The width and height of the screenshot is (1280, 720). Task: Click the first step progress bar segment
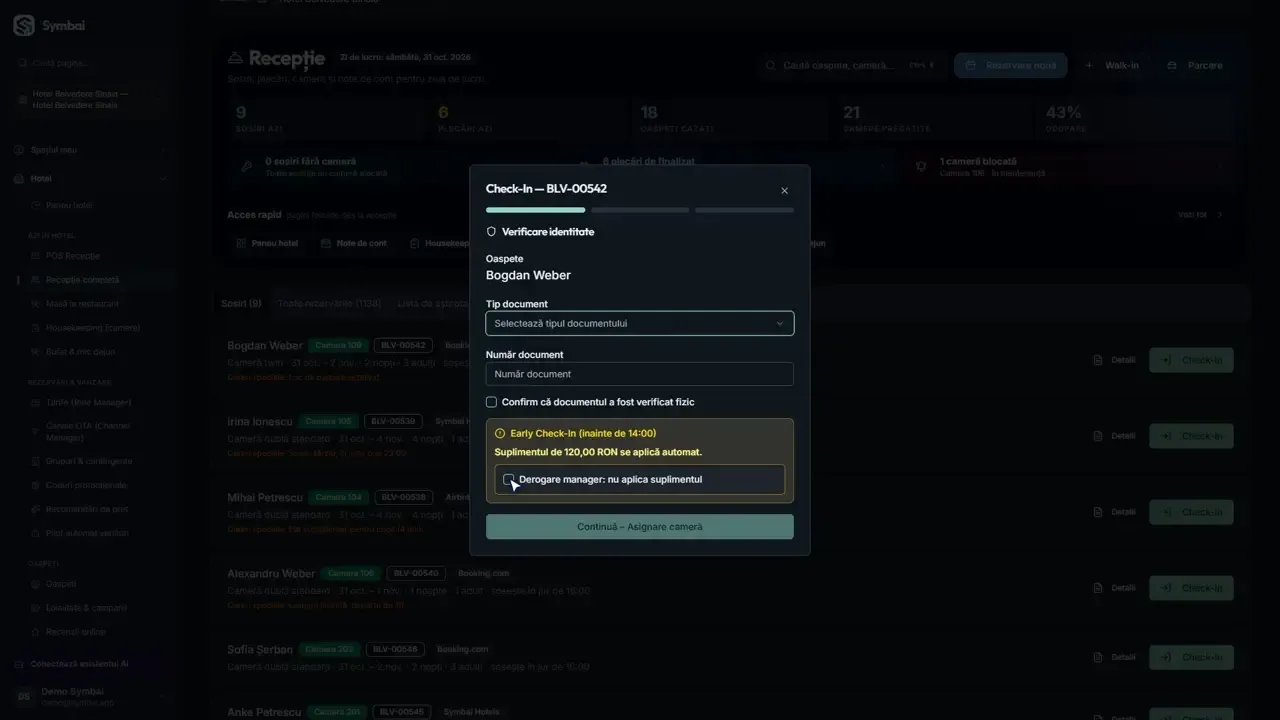535,210
